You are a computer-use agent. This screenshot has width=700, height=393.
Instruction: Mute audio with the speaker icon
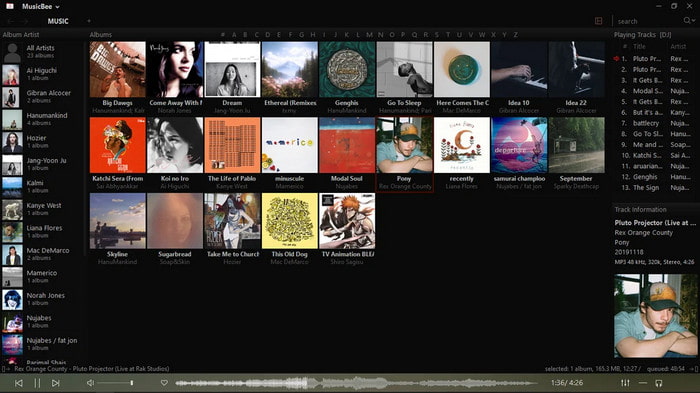click(90, 383)
